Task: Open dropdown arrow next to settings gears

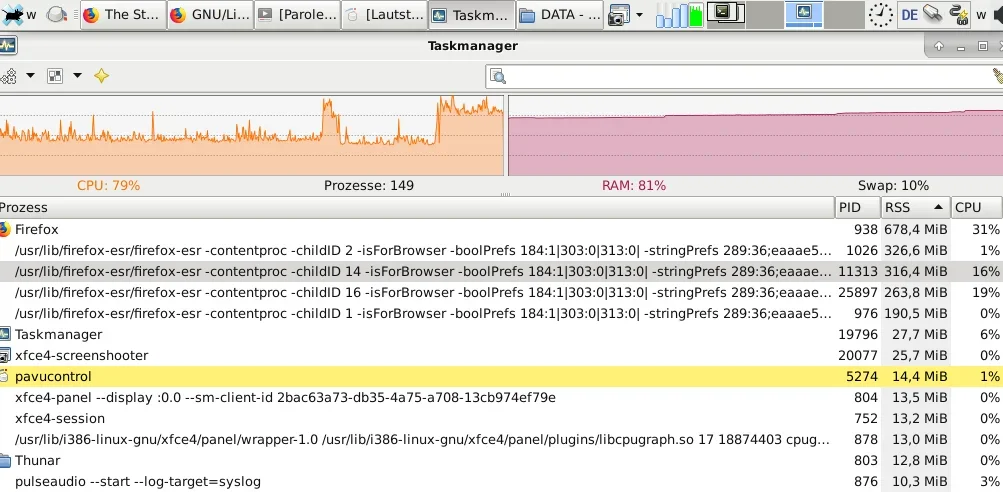Action: [30, 75]
